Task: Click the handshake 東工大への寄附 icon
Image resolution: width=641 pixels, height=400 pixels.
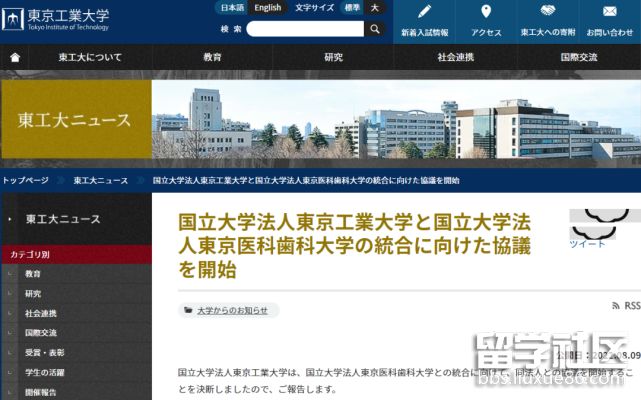Action: (x=548, y=11)
